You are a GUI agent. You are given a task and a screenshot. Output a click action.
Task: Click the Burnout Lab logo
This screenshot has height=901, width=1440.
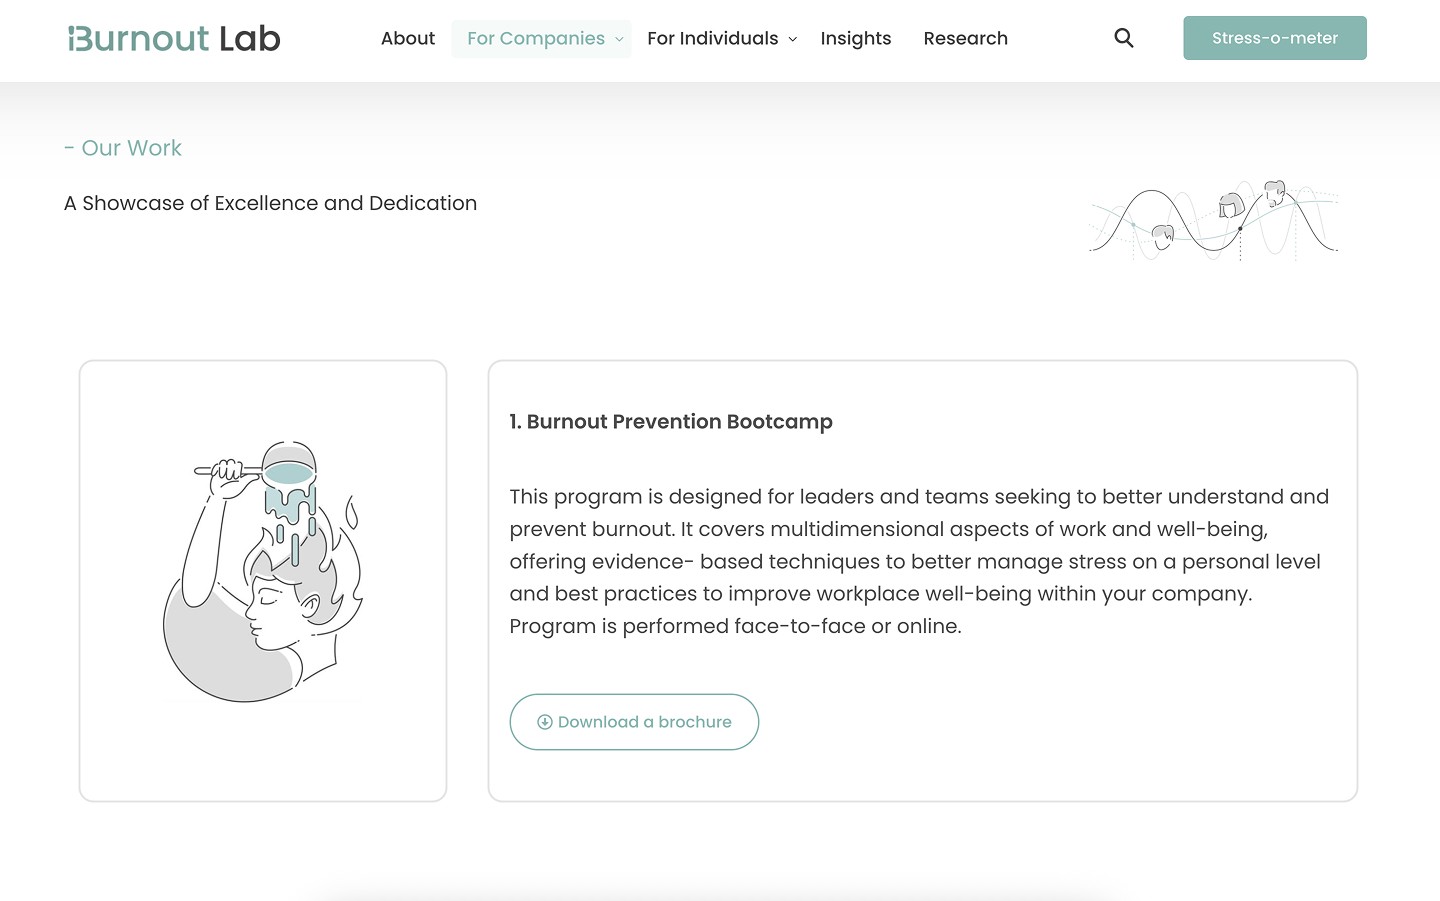tap(174, 38)
